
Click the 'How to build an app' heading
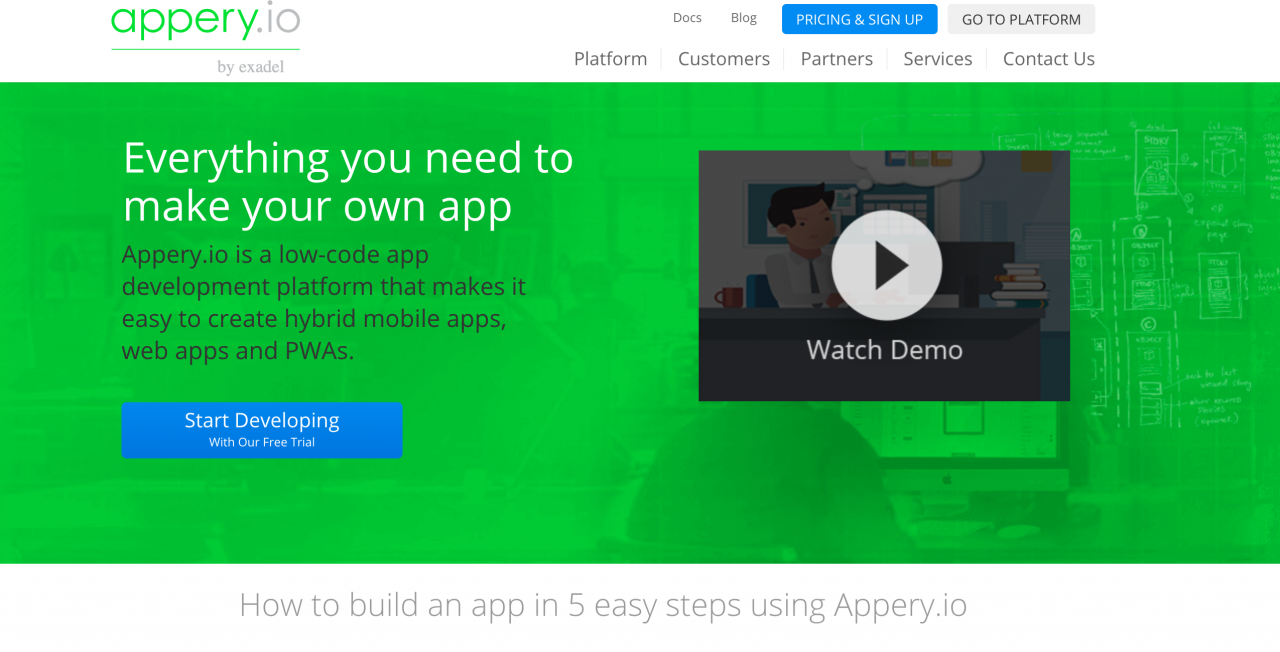tap(603, 605)
